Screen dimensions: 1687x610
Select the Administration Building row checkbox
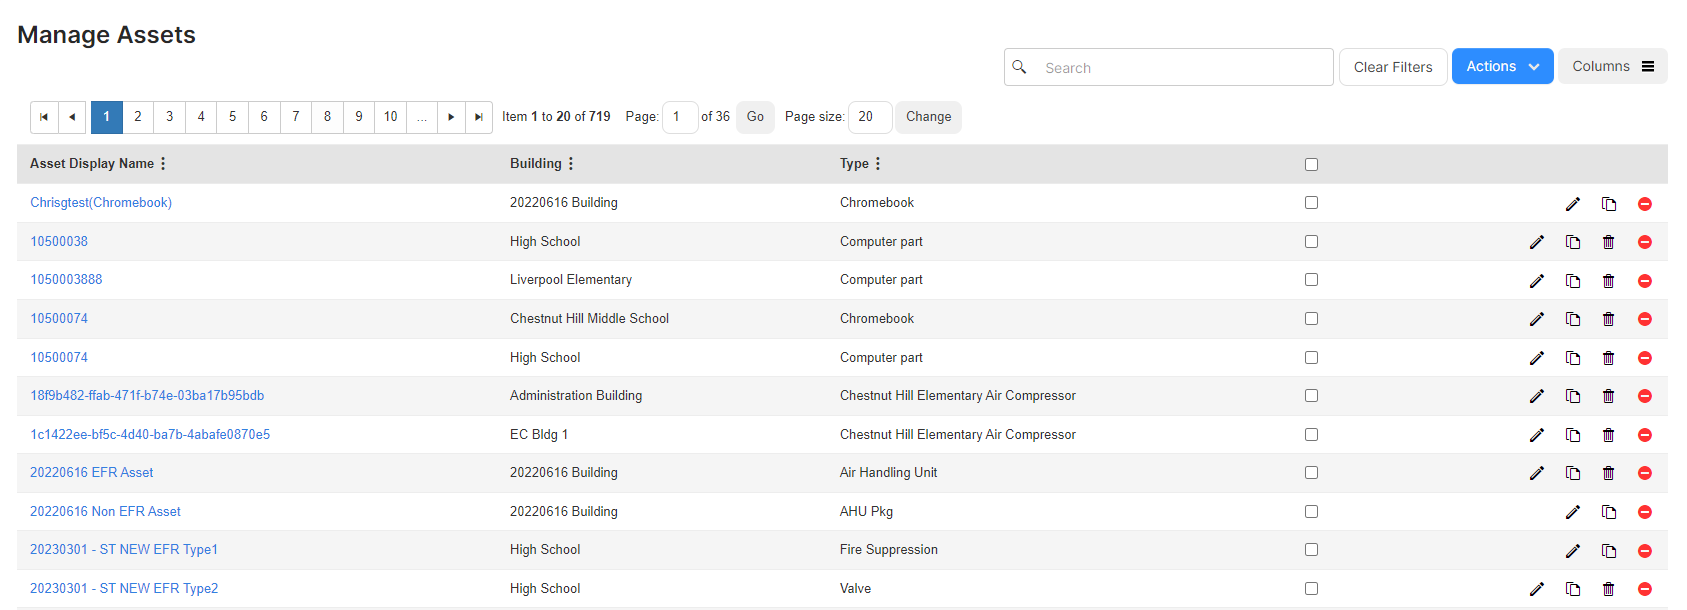pyautogui.click(x=1311, y=395)
